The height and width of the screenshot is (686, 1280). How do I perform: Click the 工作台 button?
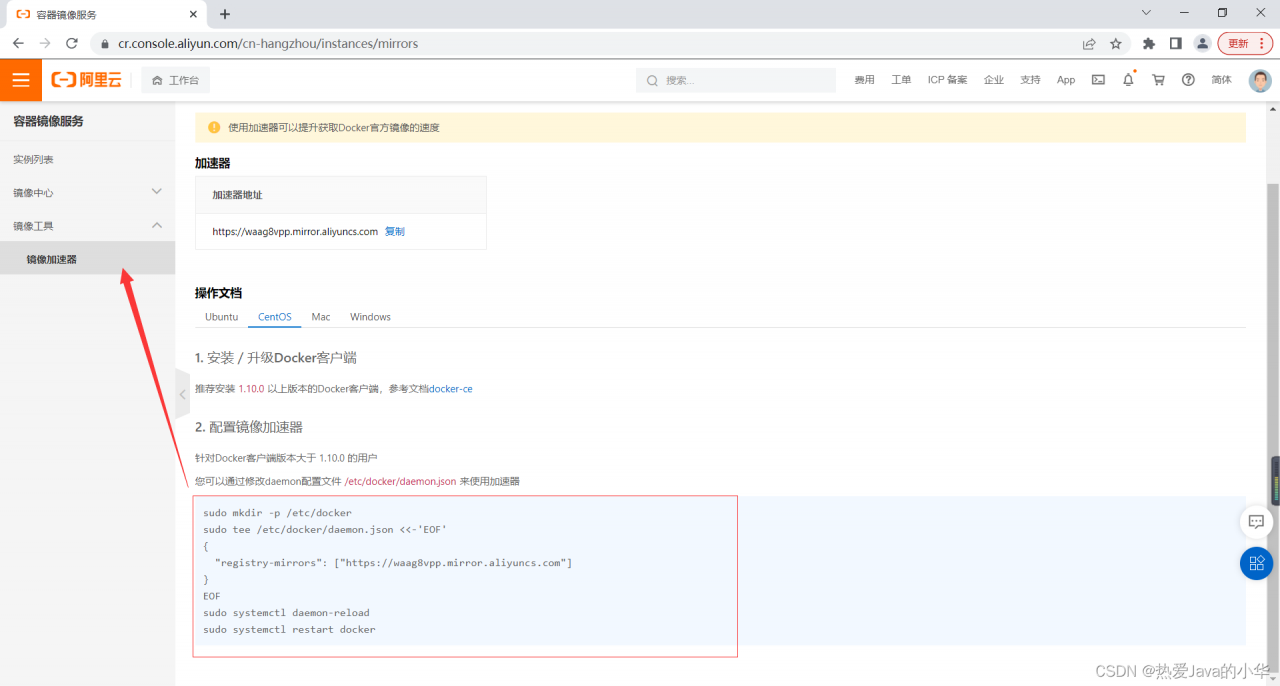pos(175,80)
